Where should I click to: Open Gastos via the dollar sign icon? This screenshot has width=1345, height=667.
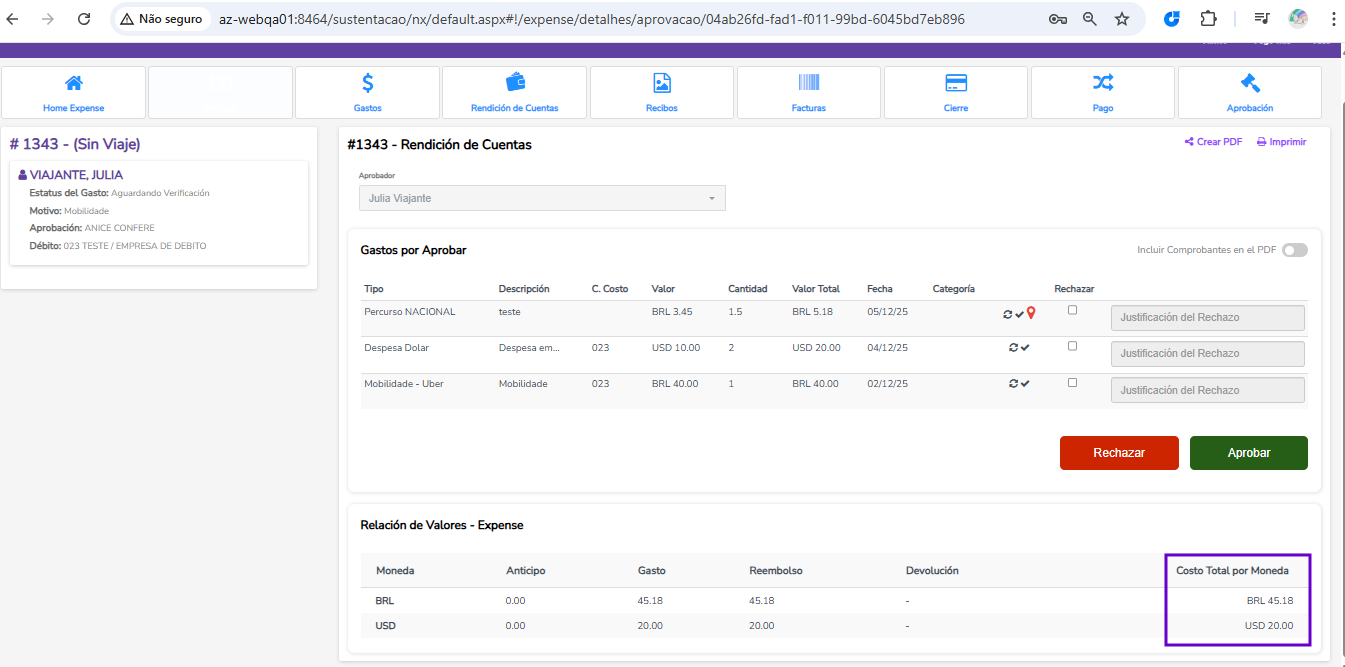coord(367,84)
